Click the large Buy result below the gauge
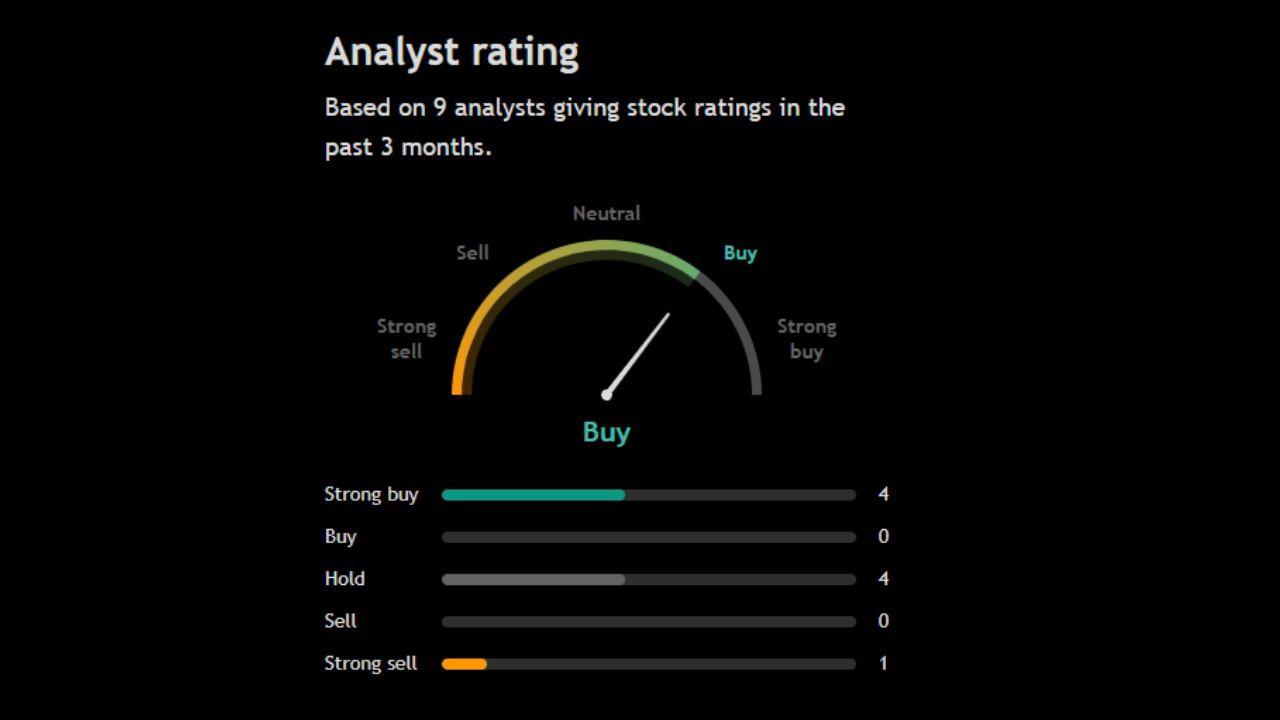Image resolution: width=1280 pixels, height=720 pixels. pyautogui.click(x=606, y=432)
